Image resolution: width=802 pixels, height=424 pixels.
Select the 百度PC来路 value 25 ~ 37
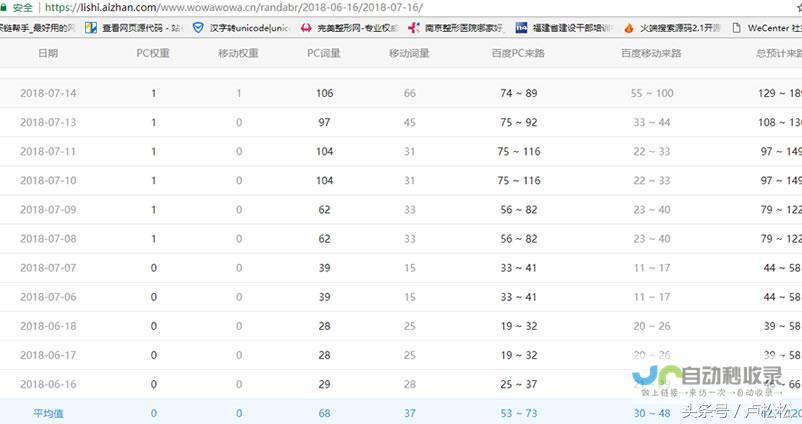pyautogui.click(x=519, y=385)
